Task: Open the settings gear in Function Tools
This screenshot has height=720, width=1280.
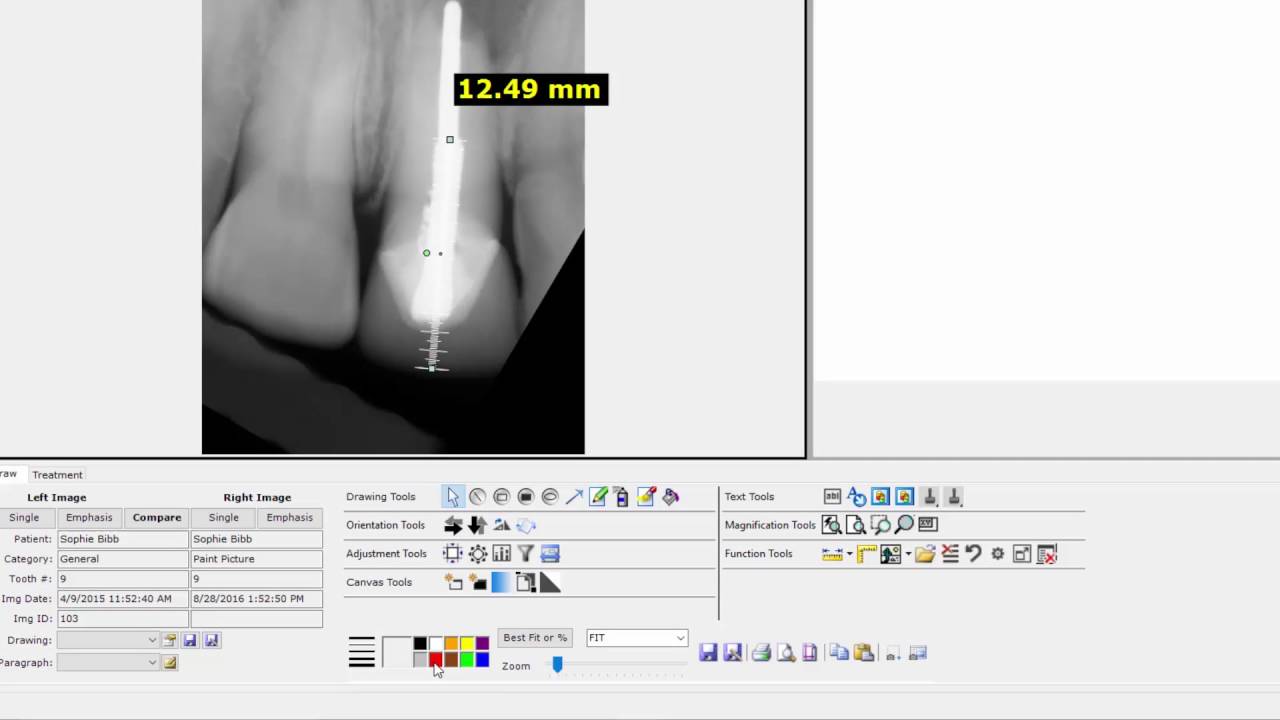Action: point(997,554)
